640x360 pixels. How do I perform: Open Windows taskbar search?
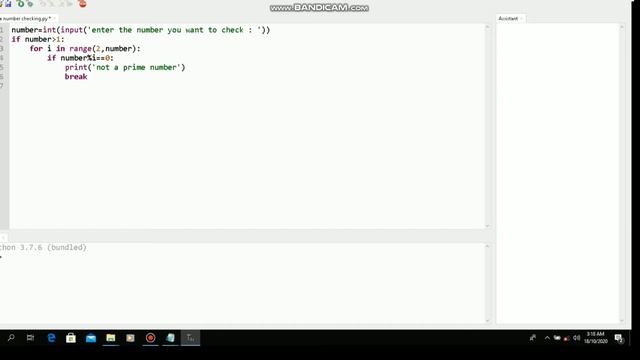pyautogui.click(x=11, y=338)
